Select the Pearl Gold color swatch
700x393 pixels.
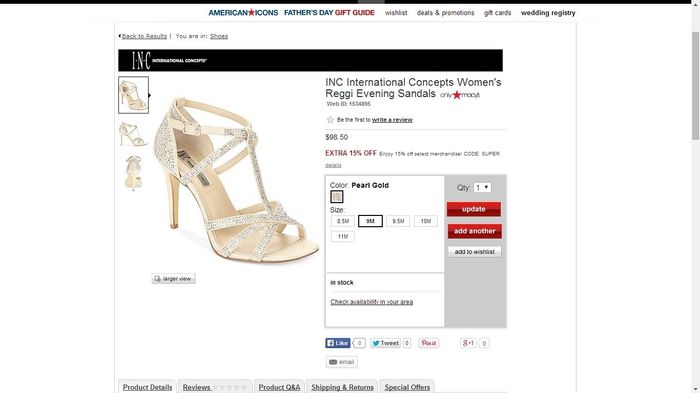[337, 196]
